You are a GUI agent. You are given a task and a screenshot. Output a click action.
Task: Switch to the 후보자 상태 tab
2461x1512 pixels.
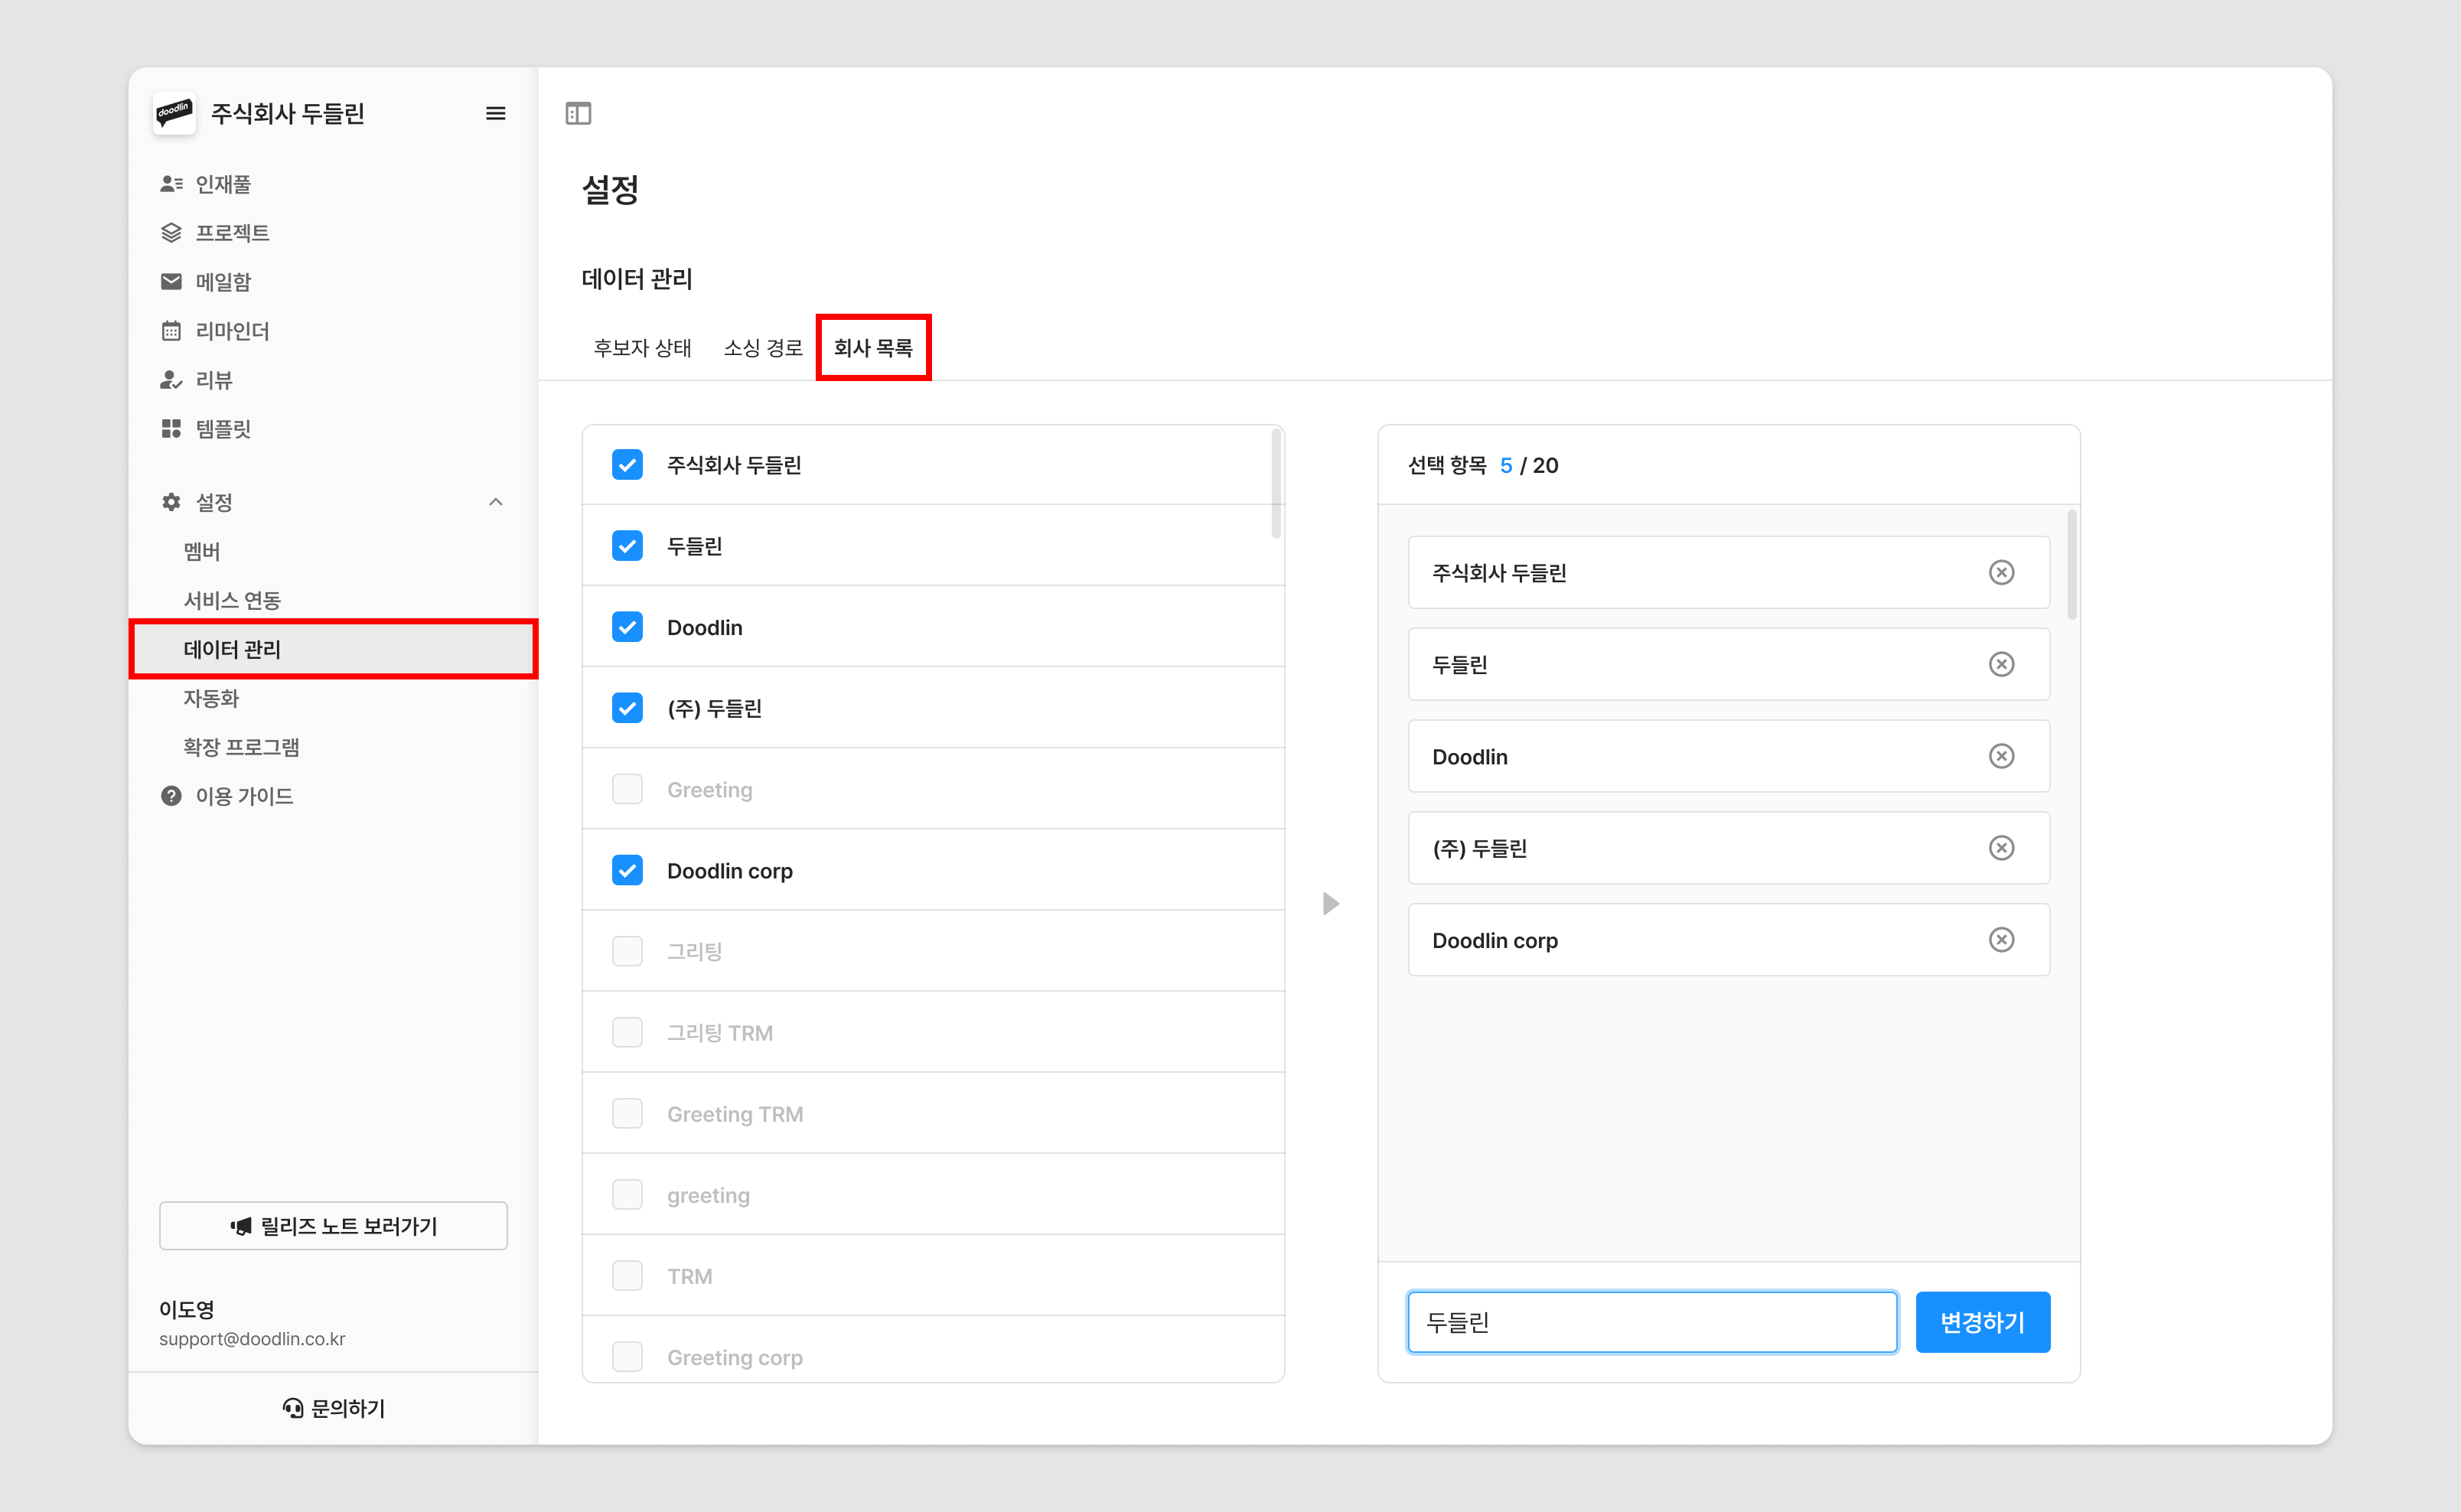(x=642, y=348)
